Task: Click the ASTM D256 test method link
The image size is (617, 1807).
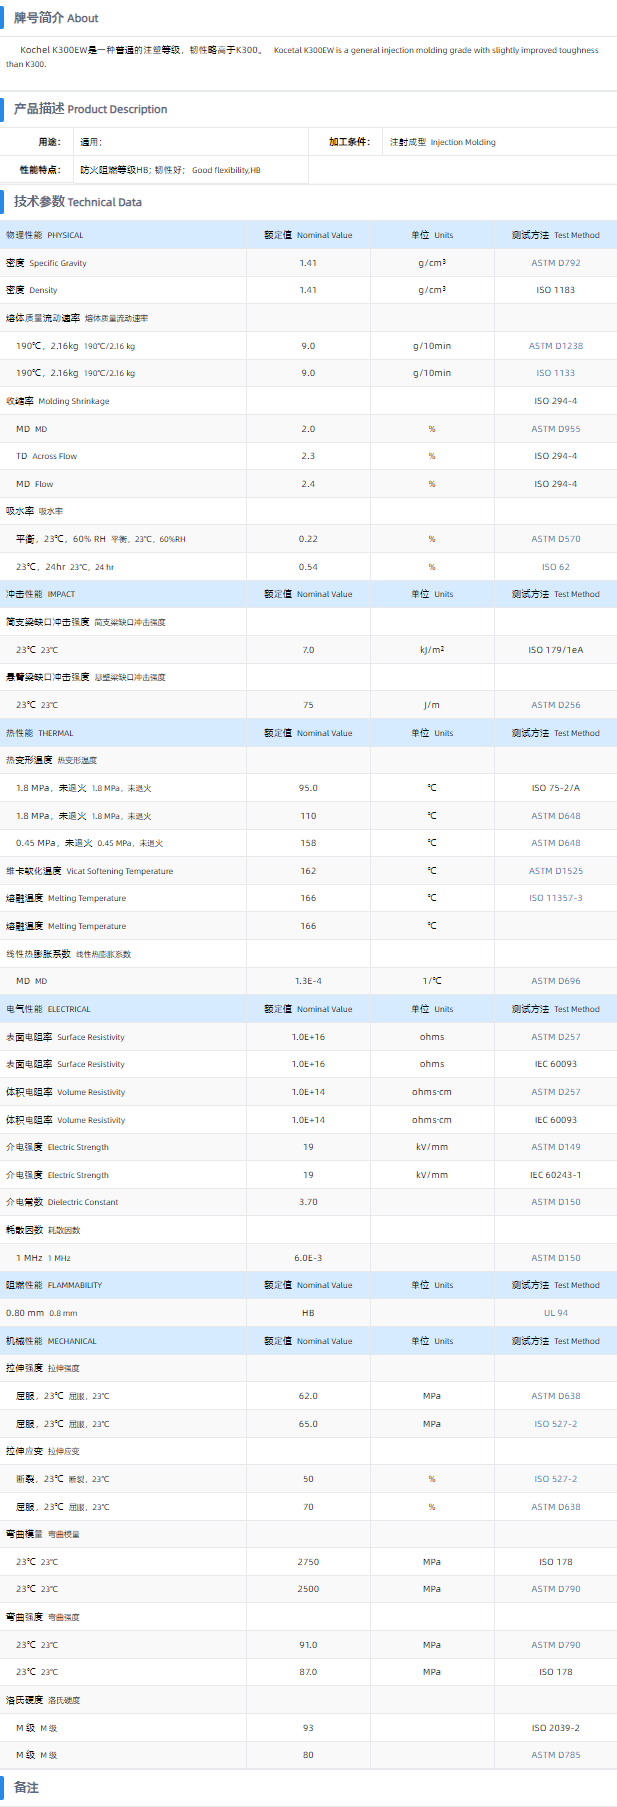Action: [555, 705]
